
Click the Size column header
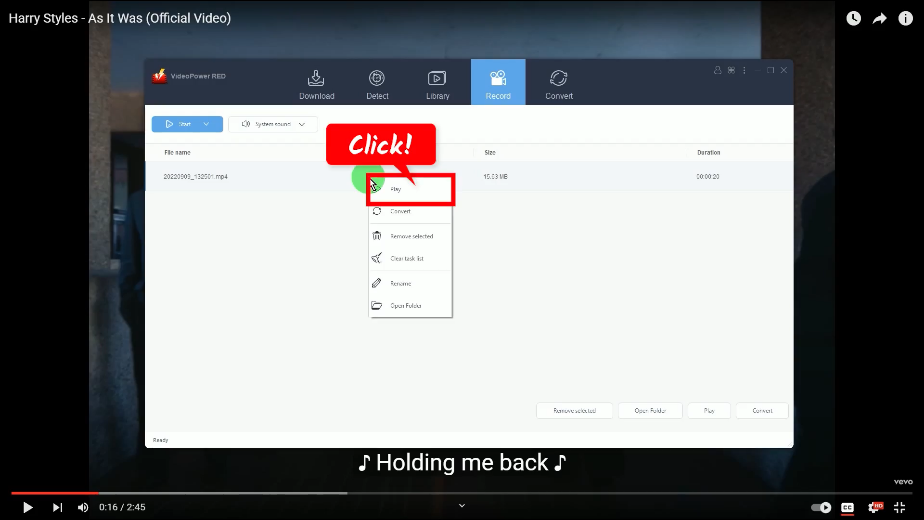(490, 153)
